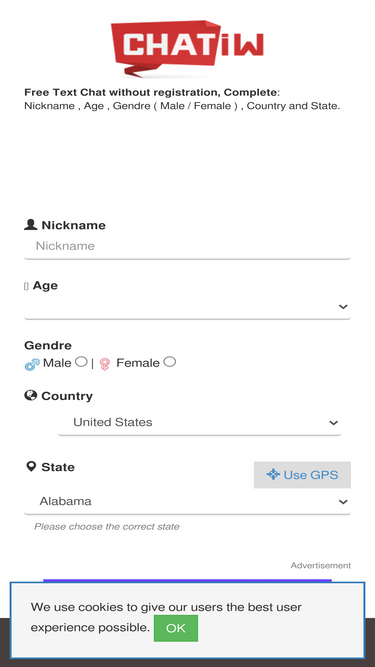Click the map pin icon beside State
This screenshot has height=667, width=375.
(x=31, y=467)
